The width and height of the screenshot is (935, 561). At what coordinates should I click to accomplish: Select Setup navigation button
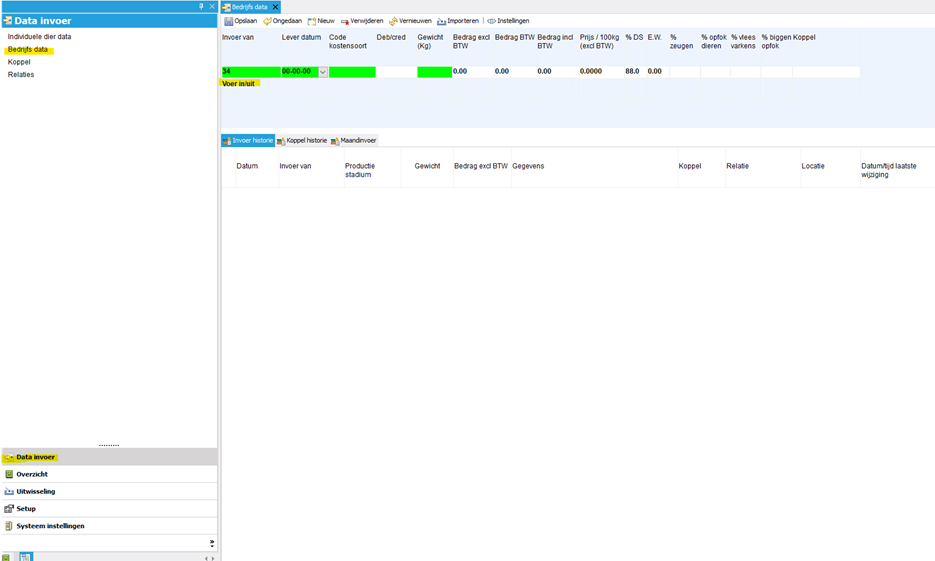coord(110,509)
